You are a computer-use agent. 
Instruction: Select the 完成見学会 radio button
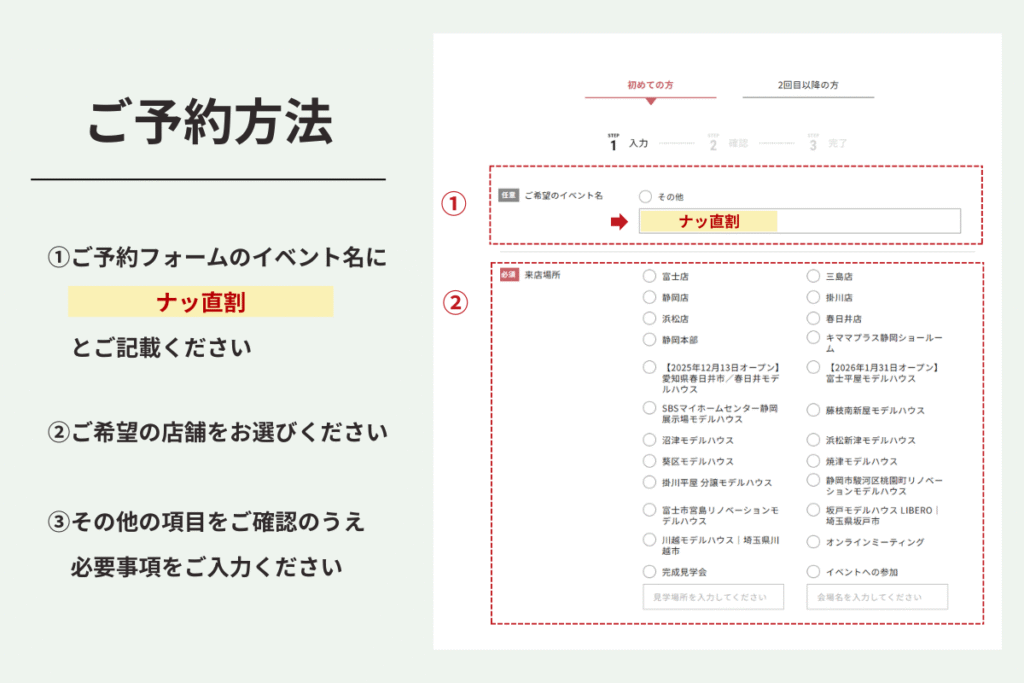click(650, 572)
